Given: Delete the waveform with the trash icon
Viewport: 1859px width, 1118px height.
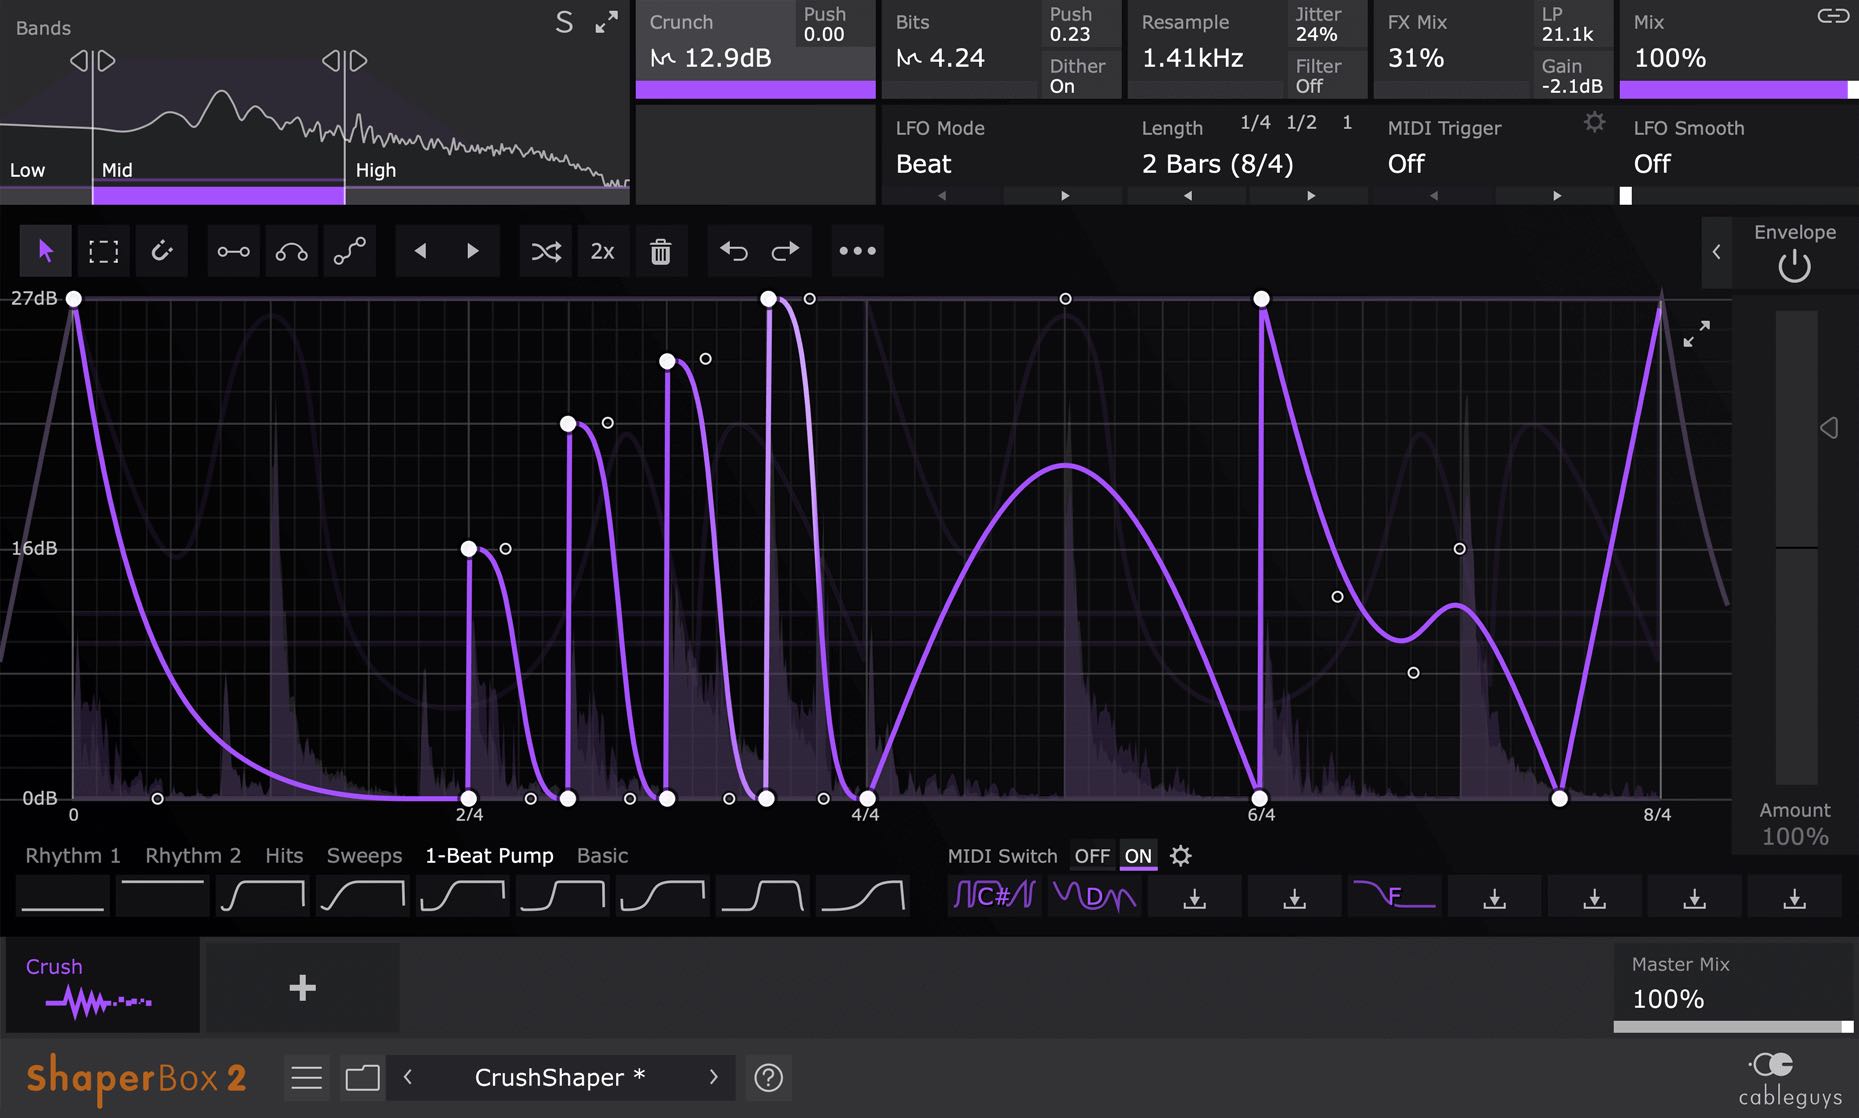Looking at the screenshot, I should pyautogui.click(x=660, y=251).
